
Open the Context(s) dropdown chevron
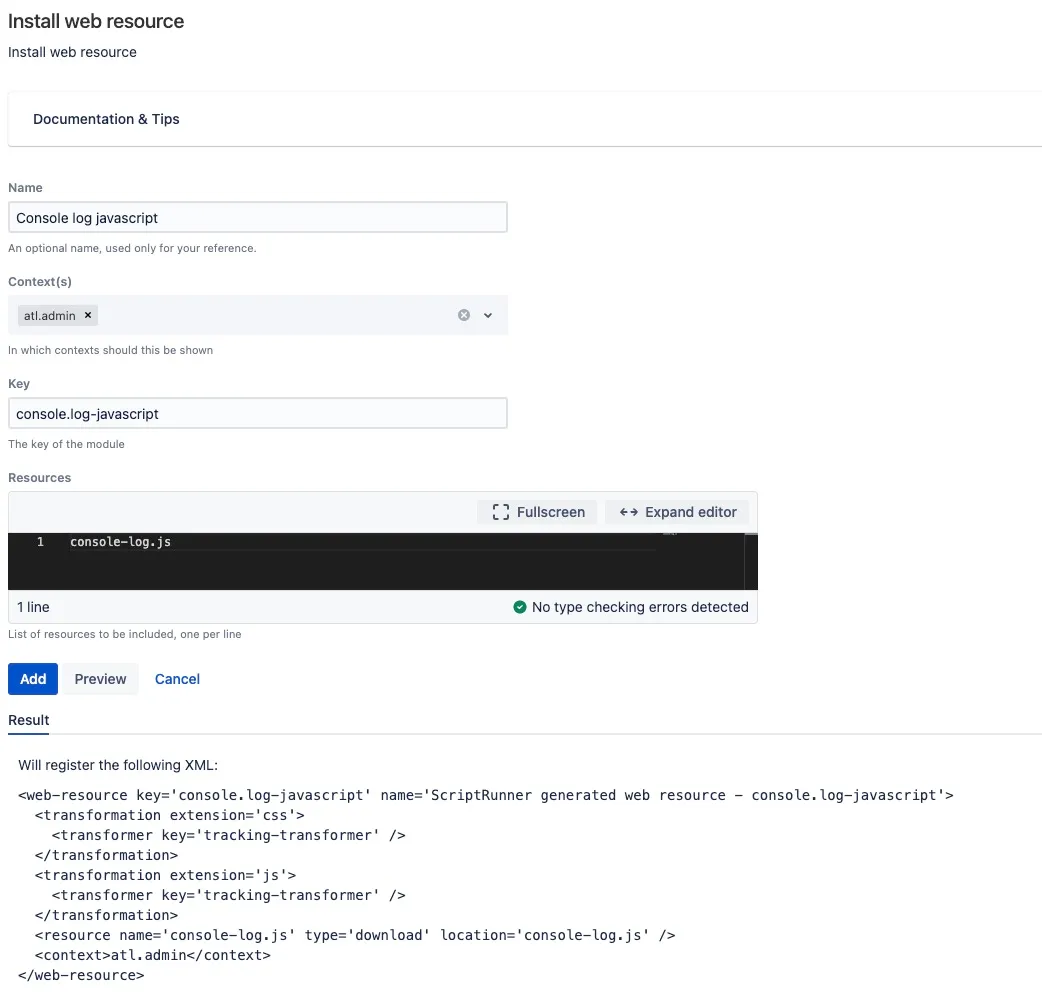(488, 315)
